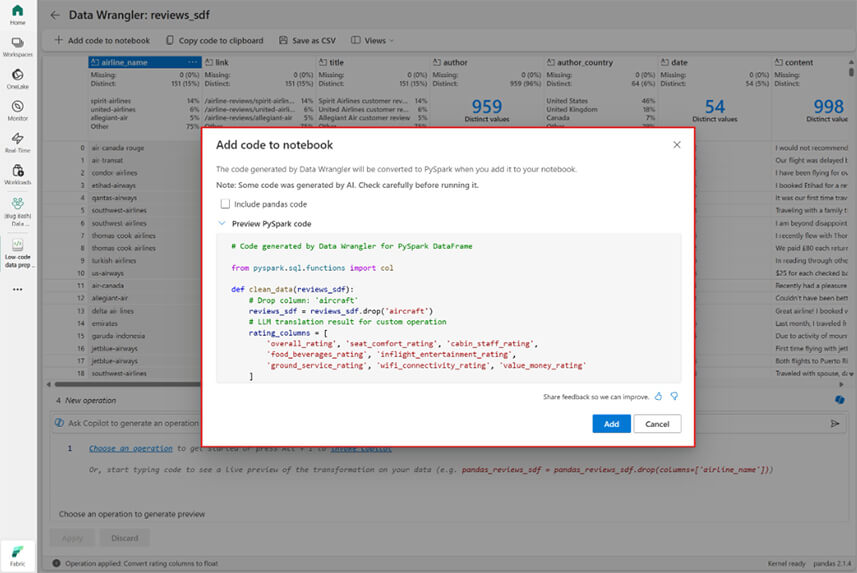Click Add code to notebook in toolbar

click(102, 41)
